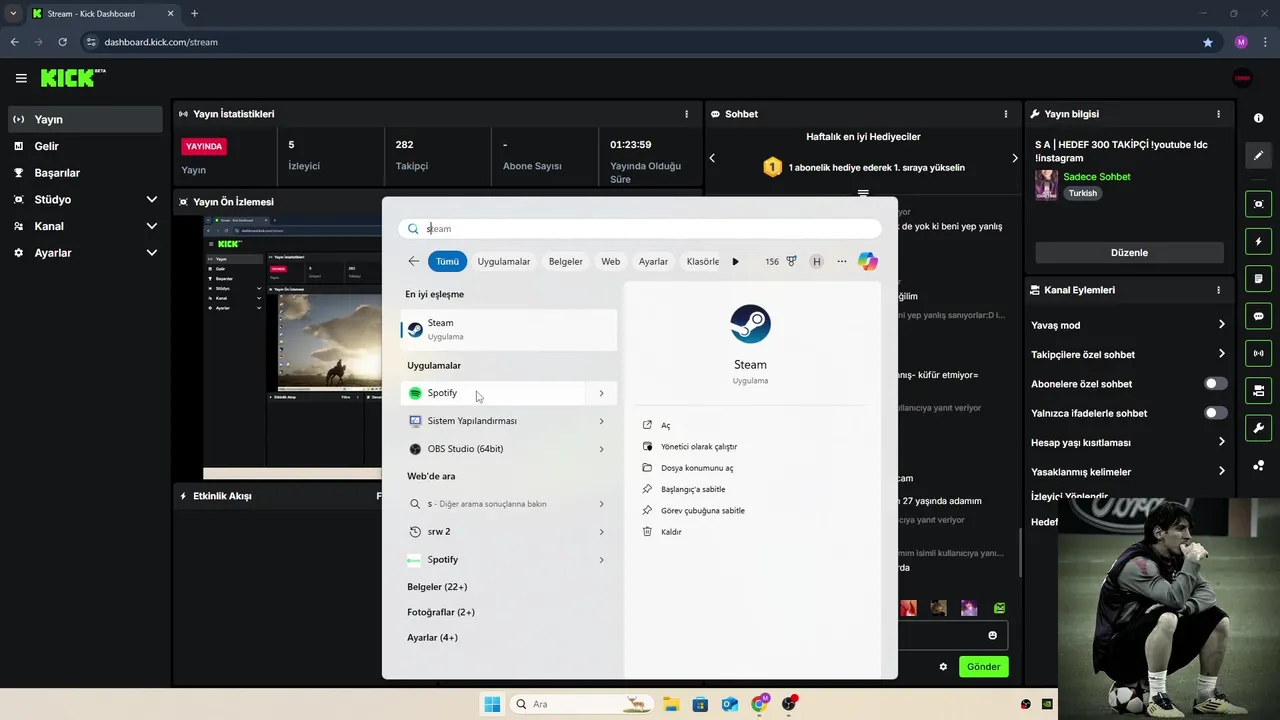Toggle the chat bubble widget icon
1280x720 pixels.
pos(1258,316)
